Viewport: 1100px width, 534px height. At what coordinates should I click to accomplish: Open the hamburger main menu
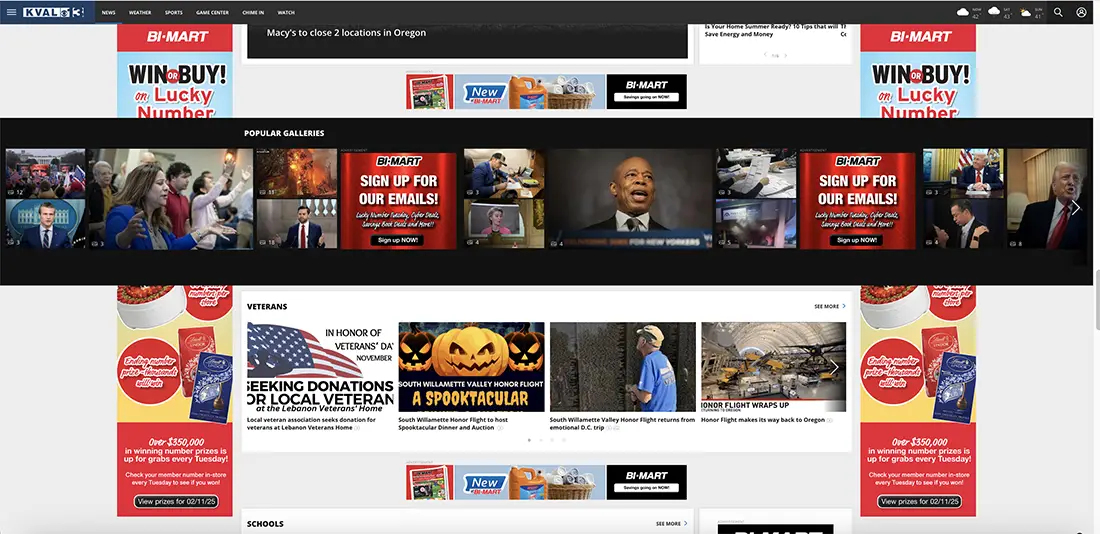11,12
